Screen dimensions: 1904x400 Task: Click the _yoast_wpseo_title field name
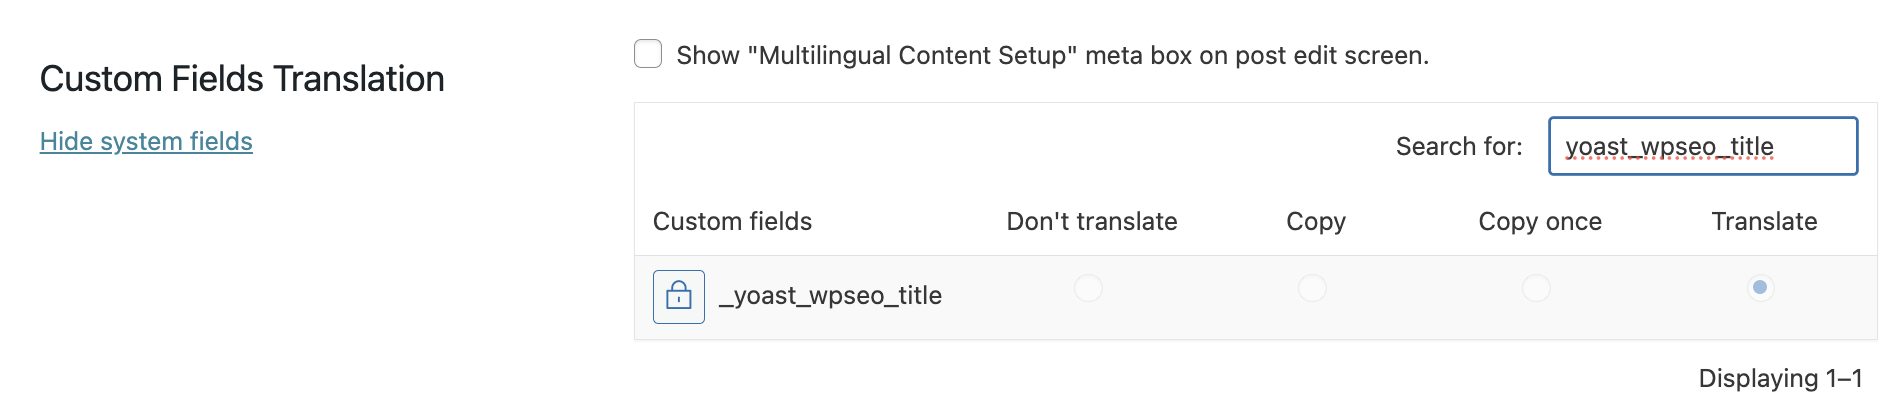[x=830, y=296]
